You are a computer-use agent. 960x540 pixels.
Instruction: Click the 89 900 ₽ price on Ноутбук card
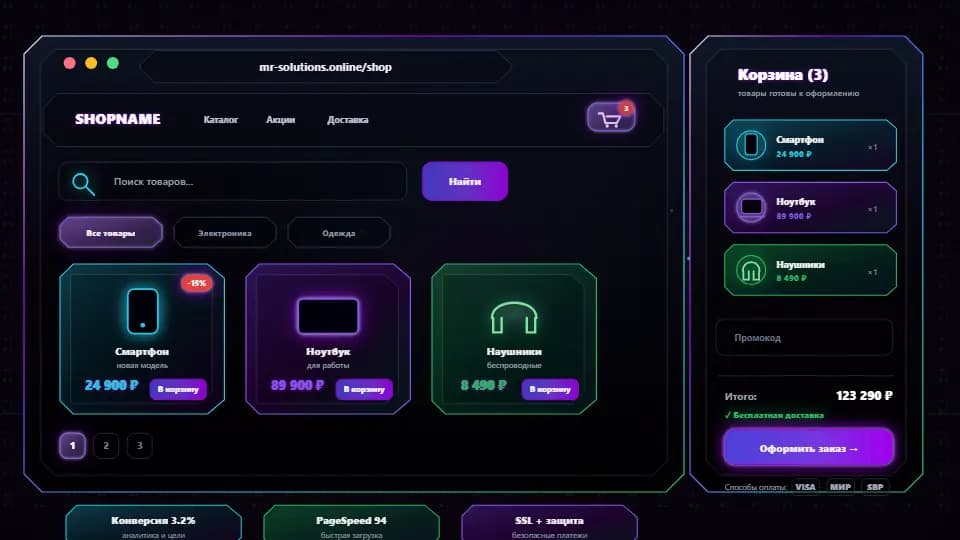(298, 385)
